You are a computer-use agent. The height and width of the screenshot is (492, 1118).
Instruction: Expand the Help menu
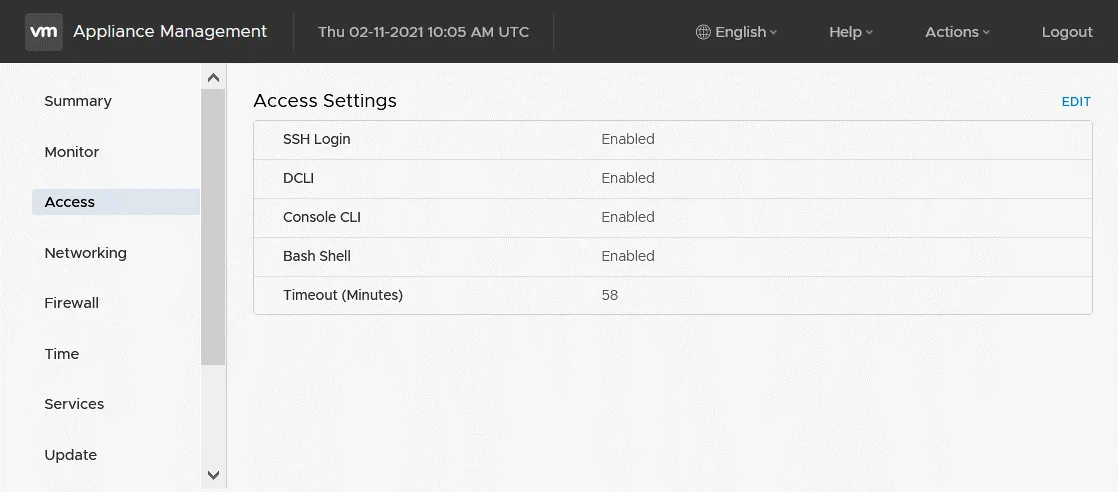850,32
